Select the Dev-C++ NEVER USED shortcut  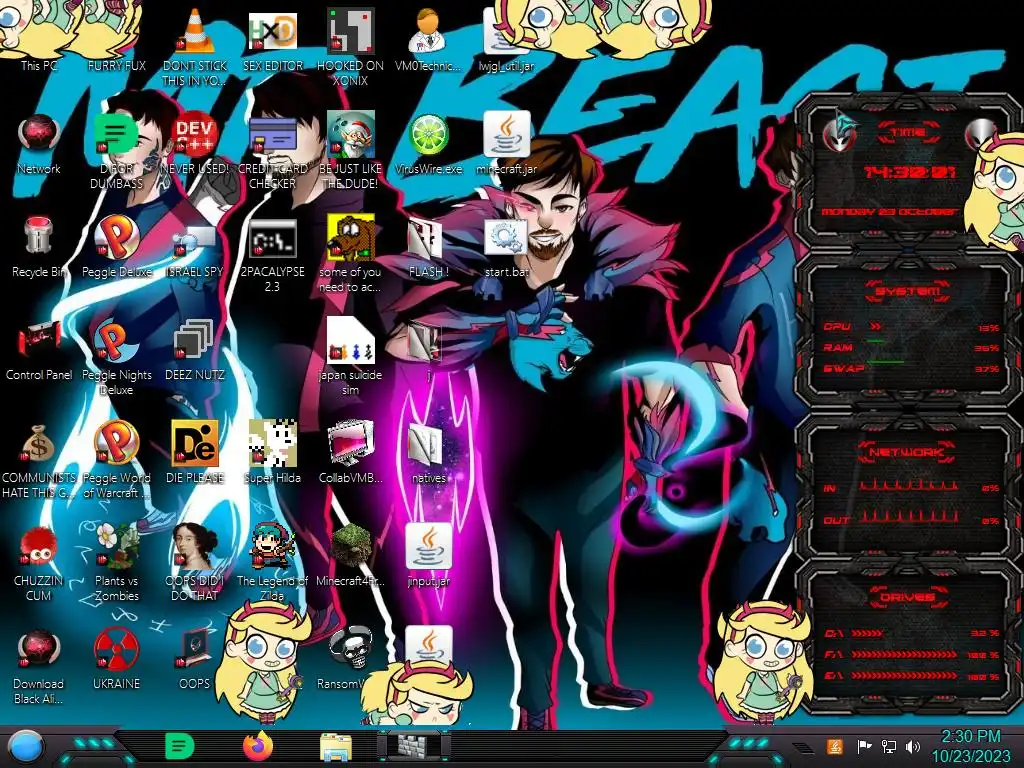point(195,144)
